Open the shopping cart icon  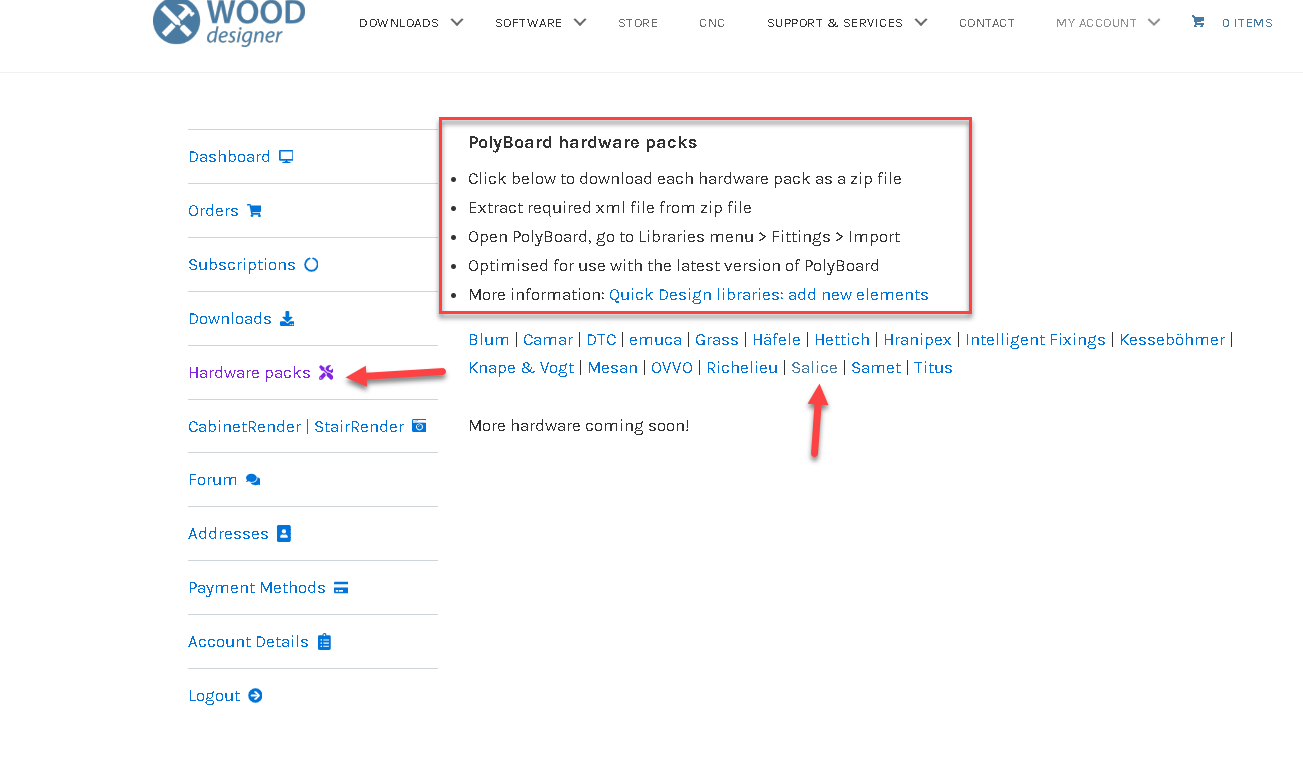click(1197, 22)
